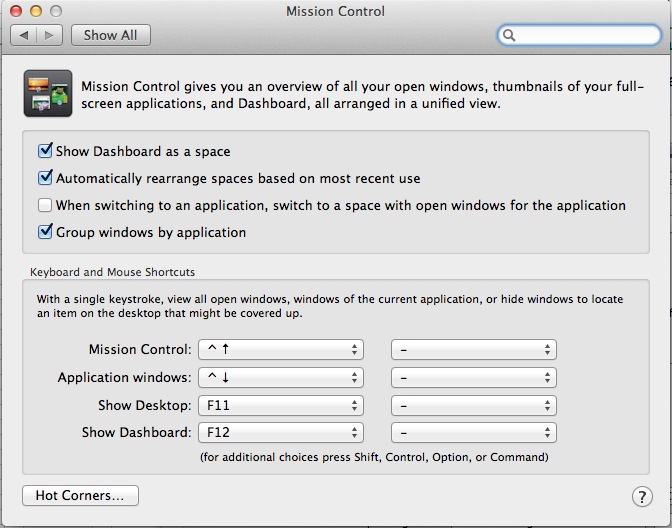Open Show Desktop F11 shortcut dropdown

281,405
